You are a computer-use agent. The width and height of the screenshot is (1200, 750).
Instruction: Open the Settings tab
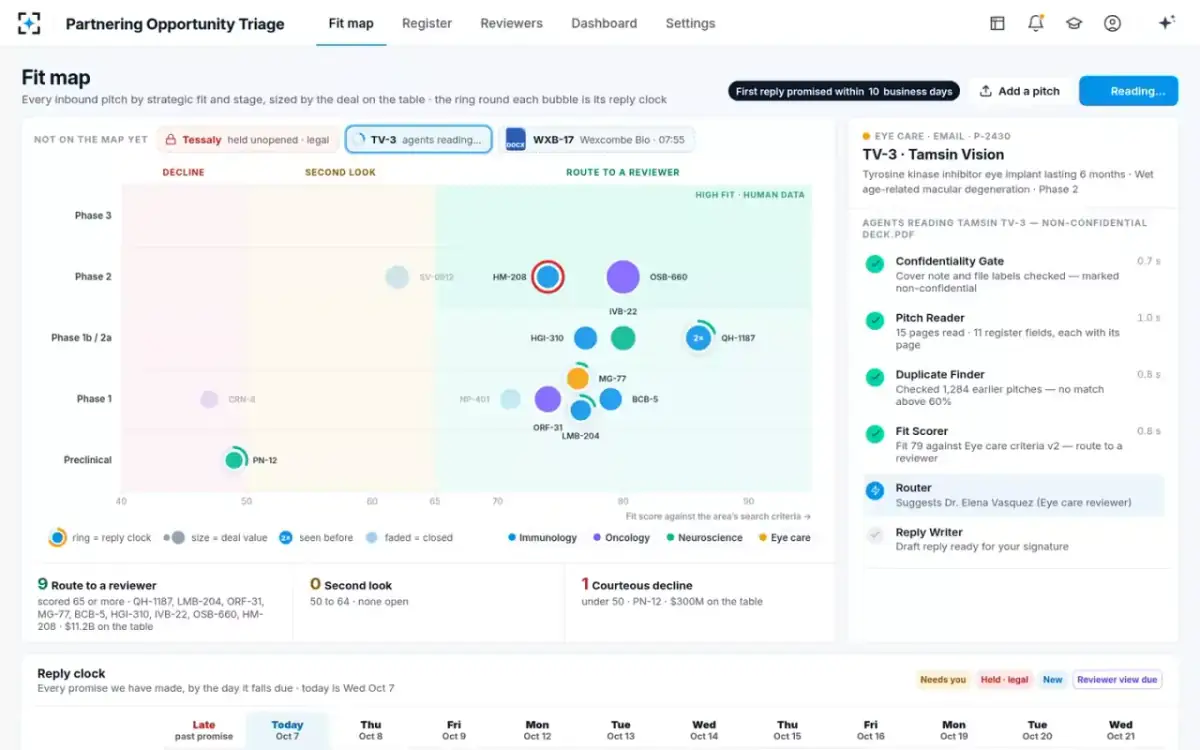click(690, 23)
